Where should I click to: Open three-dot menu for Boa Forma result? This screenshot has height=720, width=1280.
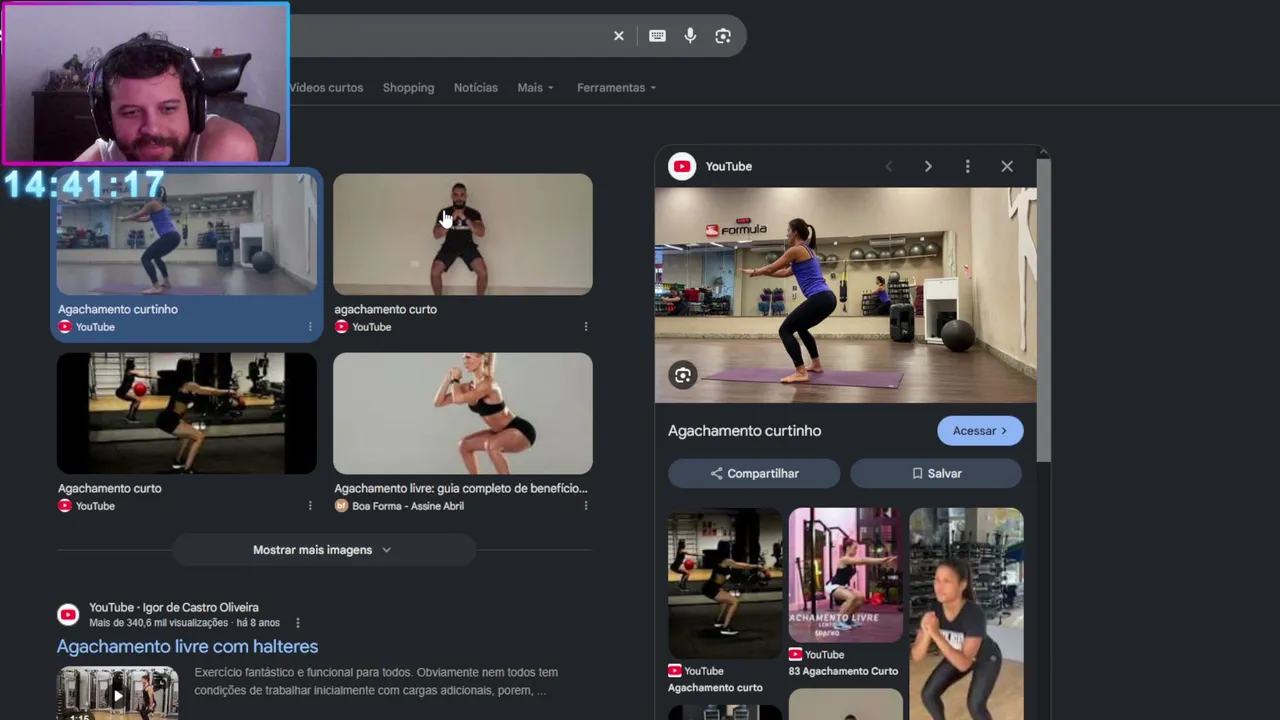[586, 506]
